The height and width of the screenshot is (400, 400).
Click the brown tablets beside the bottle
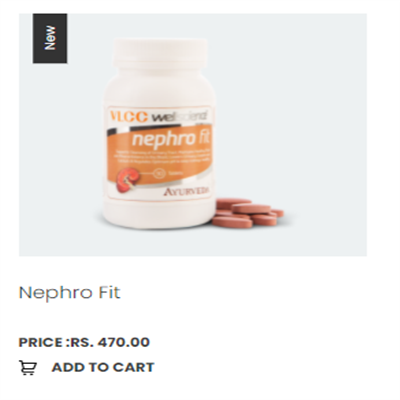point(248,213)
